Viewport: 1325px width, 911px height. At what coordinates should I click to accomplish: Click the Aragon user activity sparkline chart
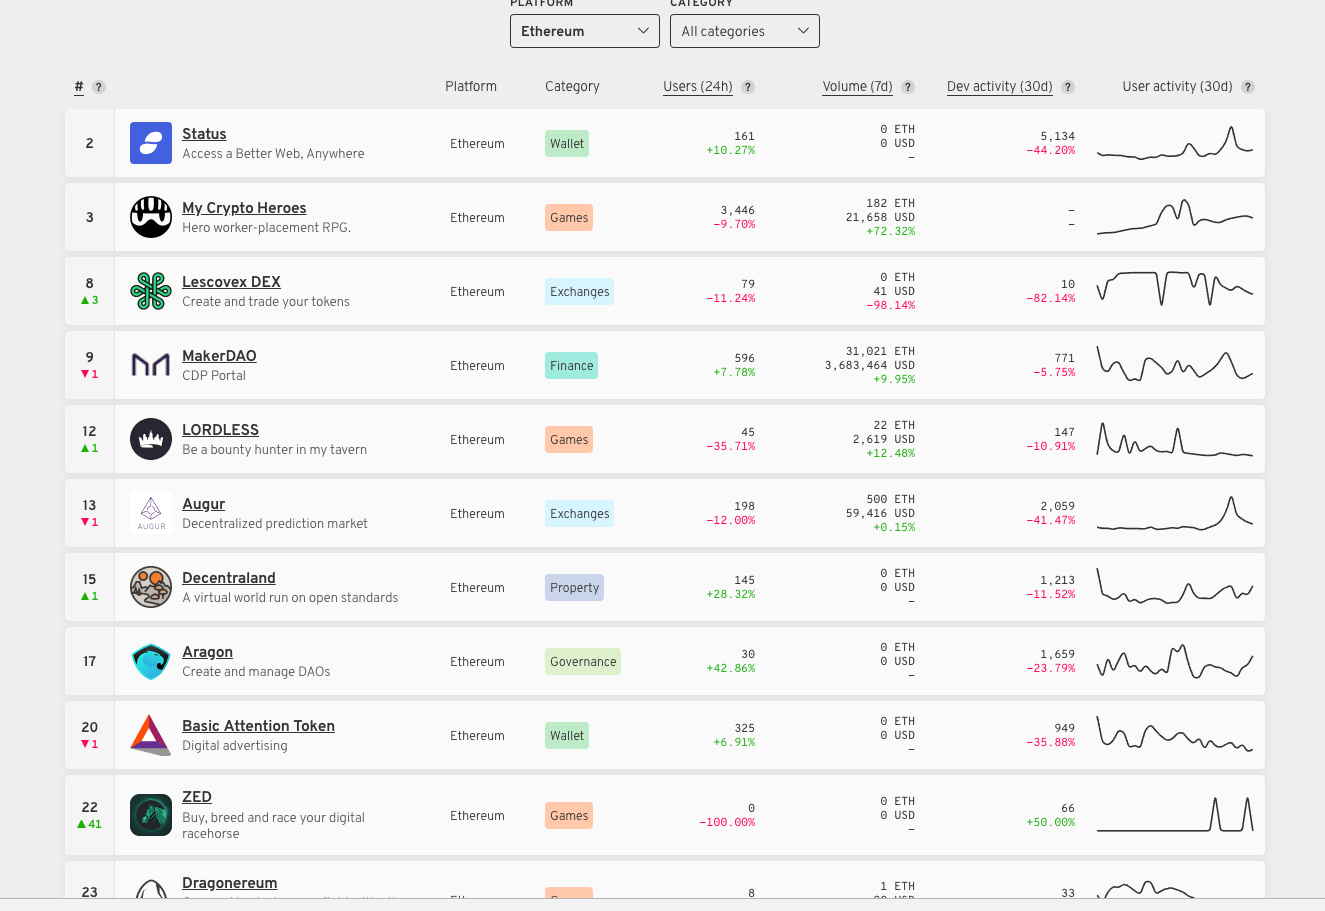tap(1175, 661)
